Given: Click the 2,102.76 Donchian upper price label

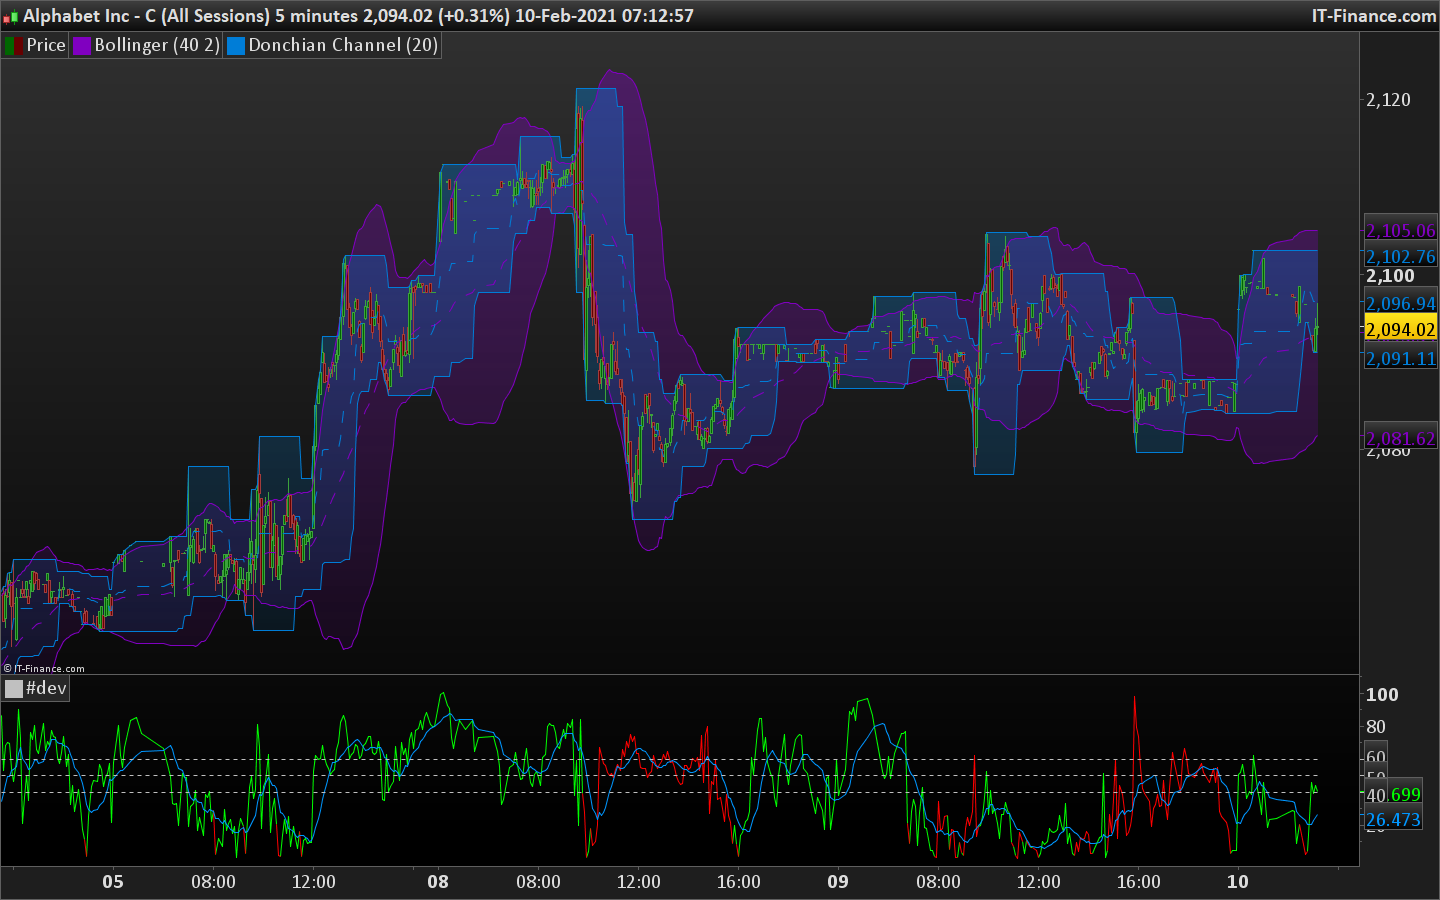Looking at the screenshot, I should (1400, 256).
